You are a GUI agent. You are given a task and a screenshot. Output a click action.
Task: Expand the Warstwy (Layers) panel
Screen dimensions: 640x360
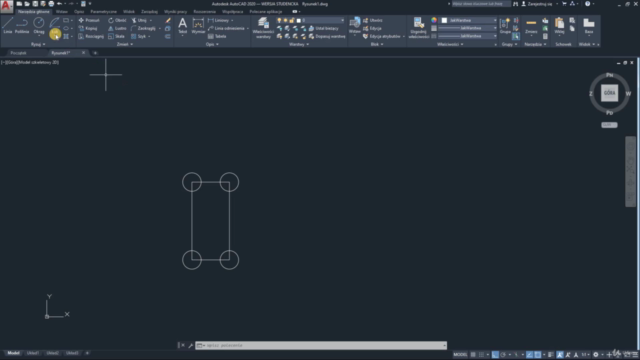[x=299, y=44]
